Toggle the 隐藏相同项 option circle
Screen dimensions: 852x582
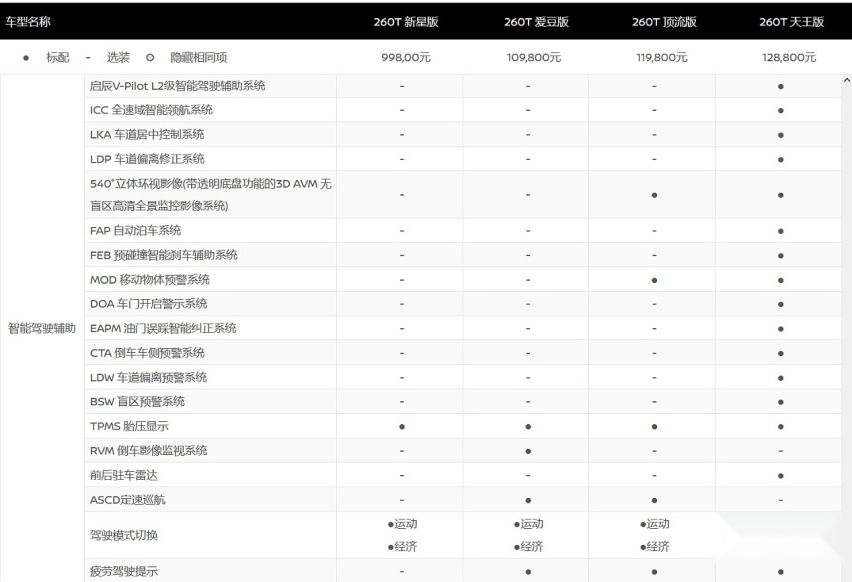click(x=150, y=58)
